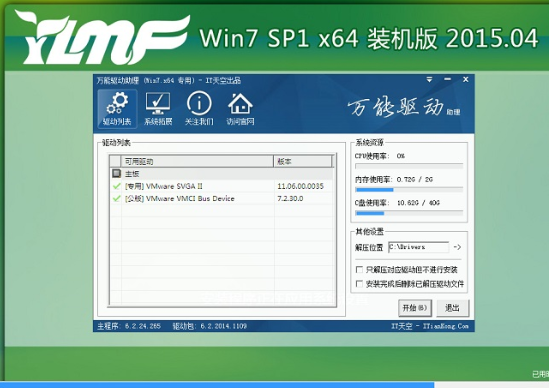Sort by the 版本 column header
The image size is (549, 388).
[x=303, y=161]
